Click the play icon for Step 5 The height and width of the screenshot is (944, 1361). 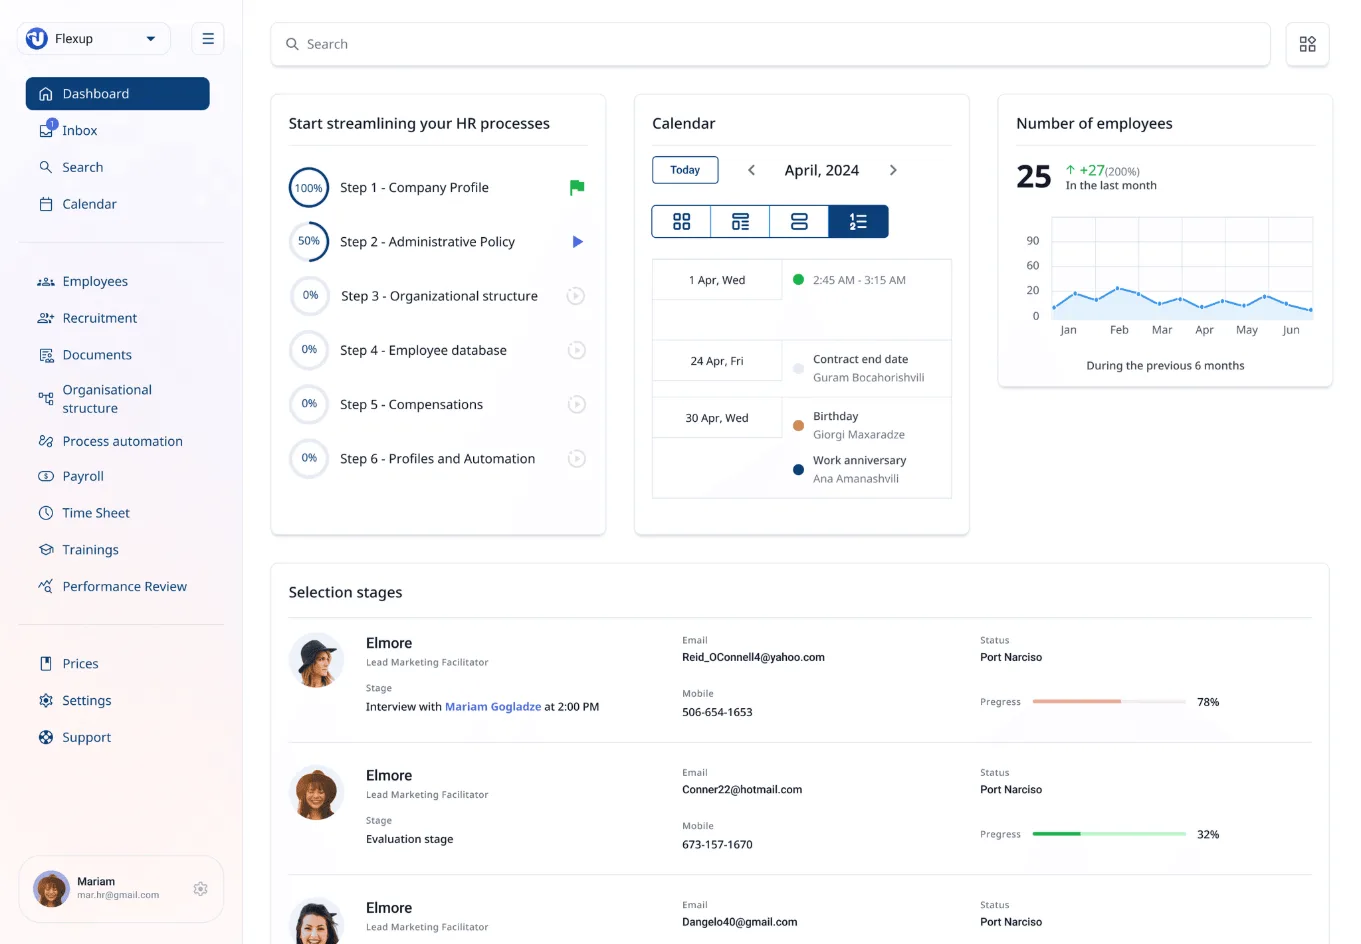[x=576, y=404]
